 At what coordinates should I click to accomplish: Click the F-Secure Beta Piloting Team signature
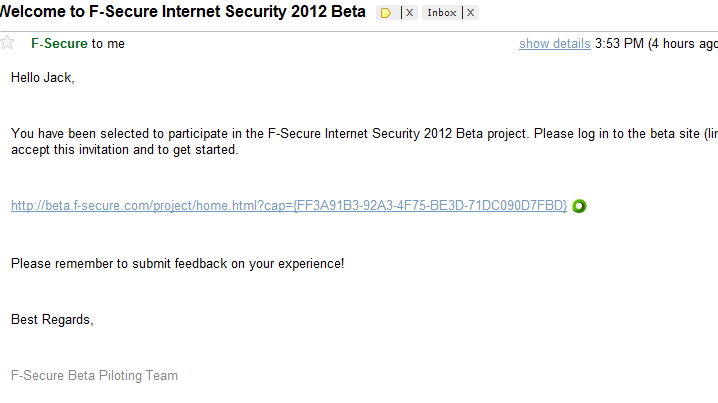click(x=94, y=376)
